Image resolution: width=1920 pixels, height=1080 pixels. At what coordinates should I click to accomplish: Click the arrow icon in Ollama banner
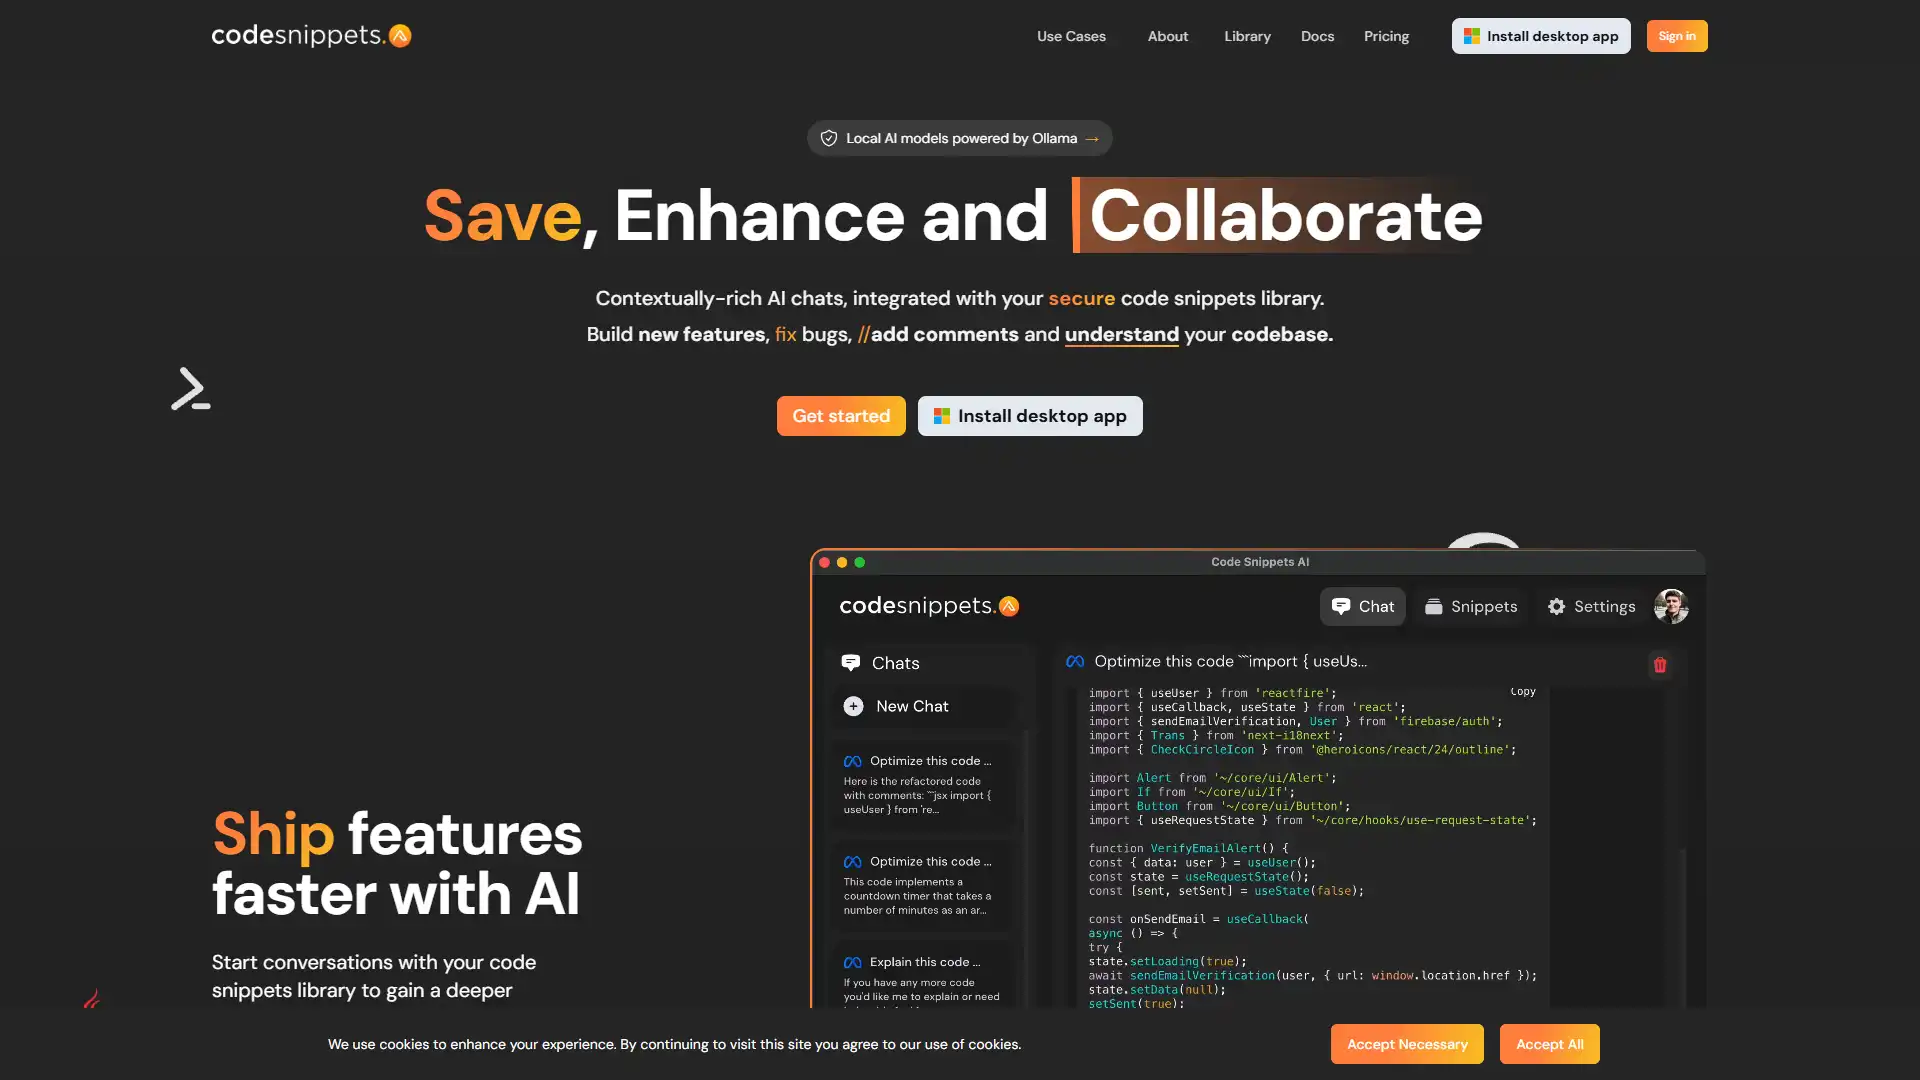coord(1092,139)
